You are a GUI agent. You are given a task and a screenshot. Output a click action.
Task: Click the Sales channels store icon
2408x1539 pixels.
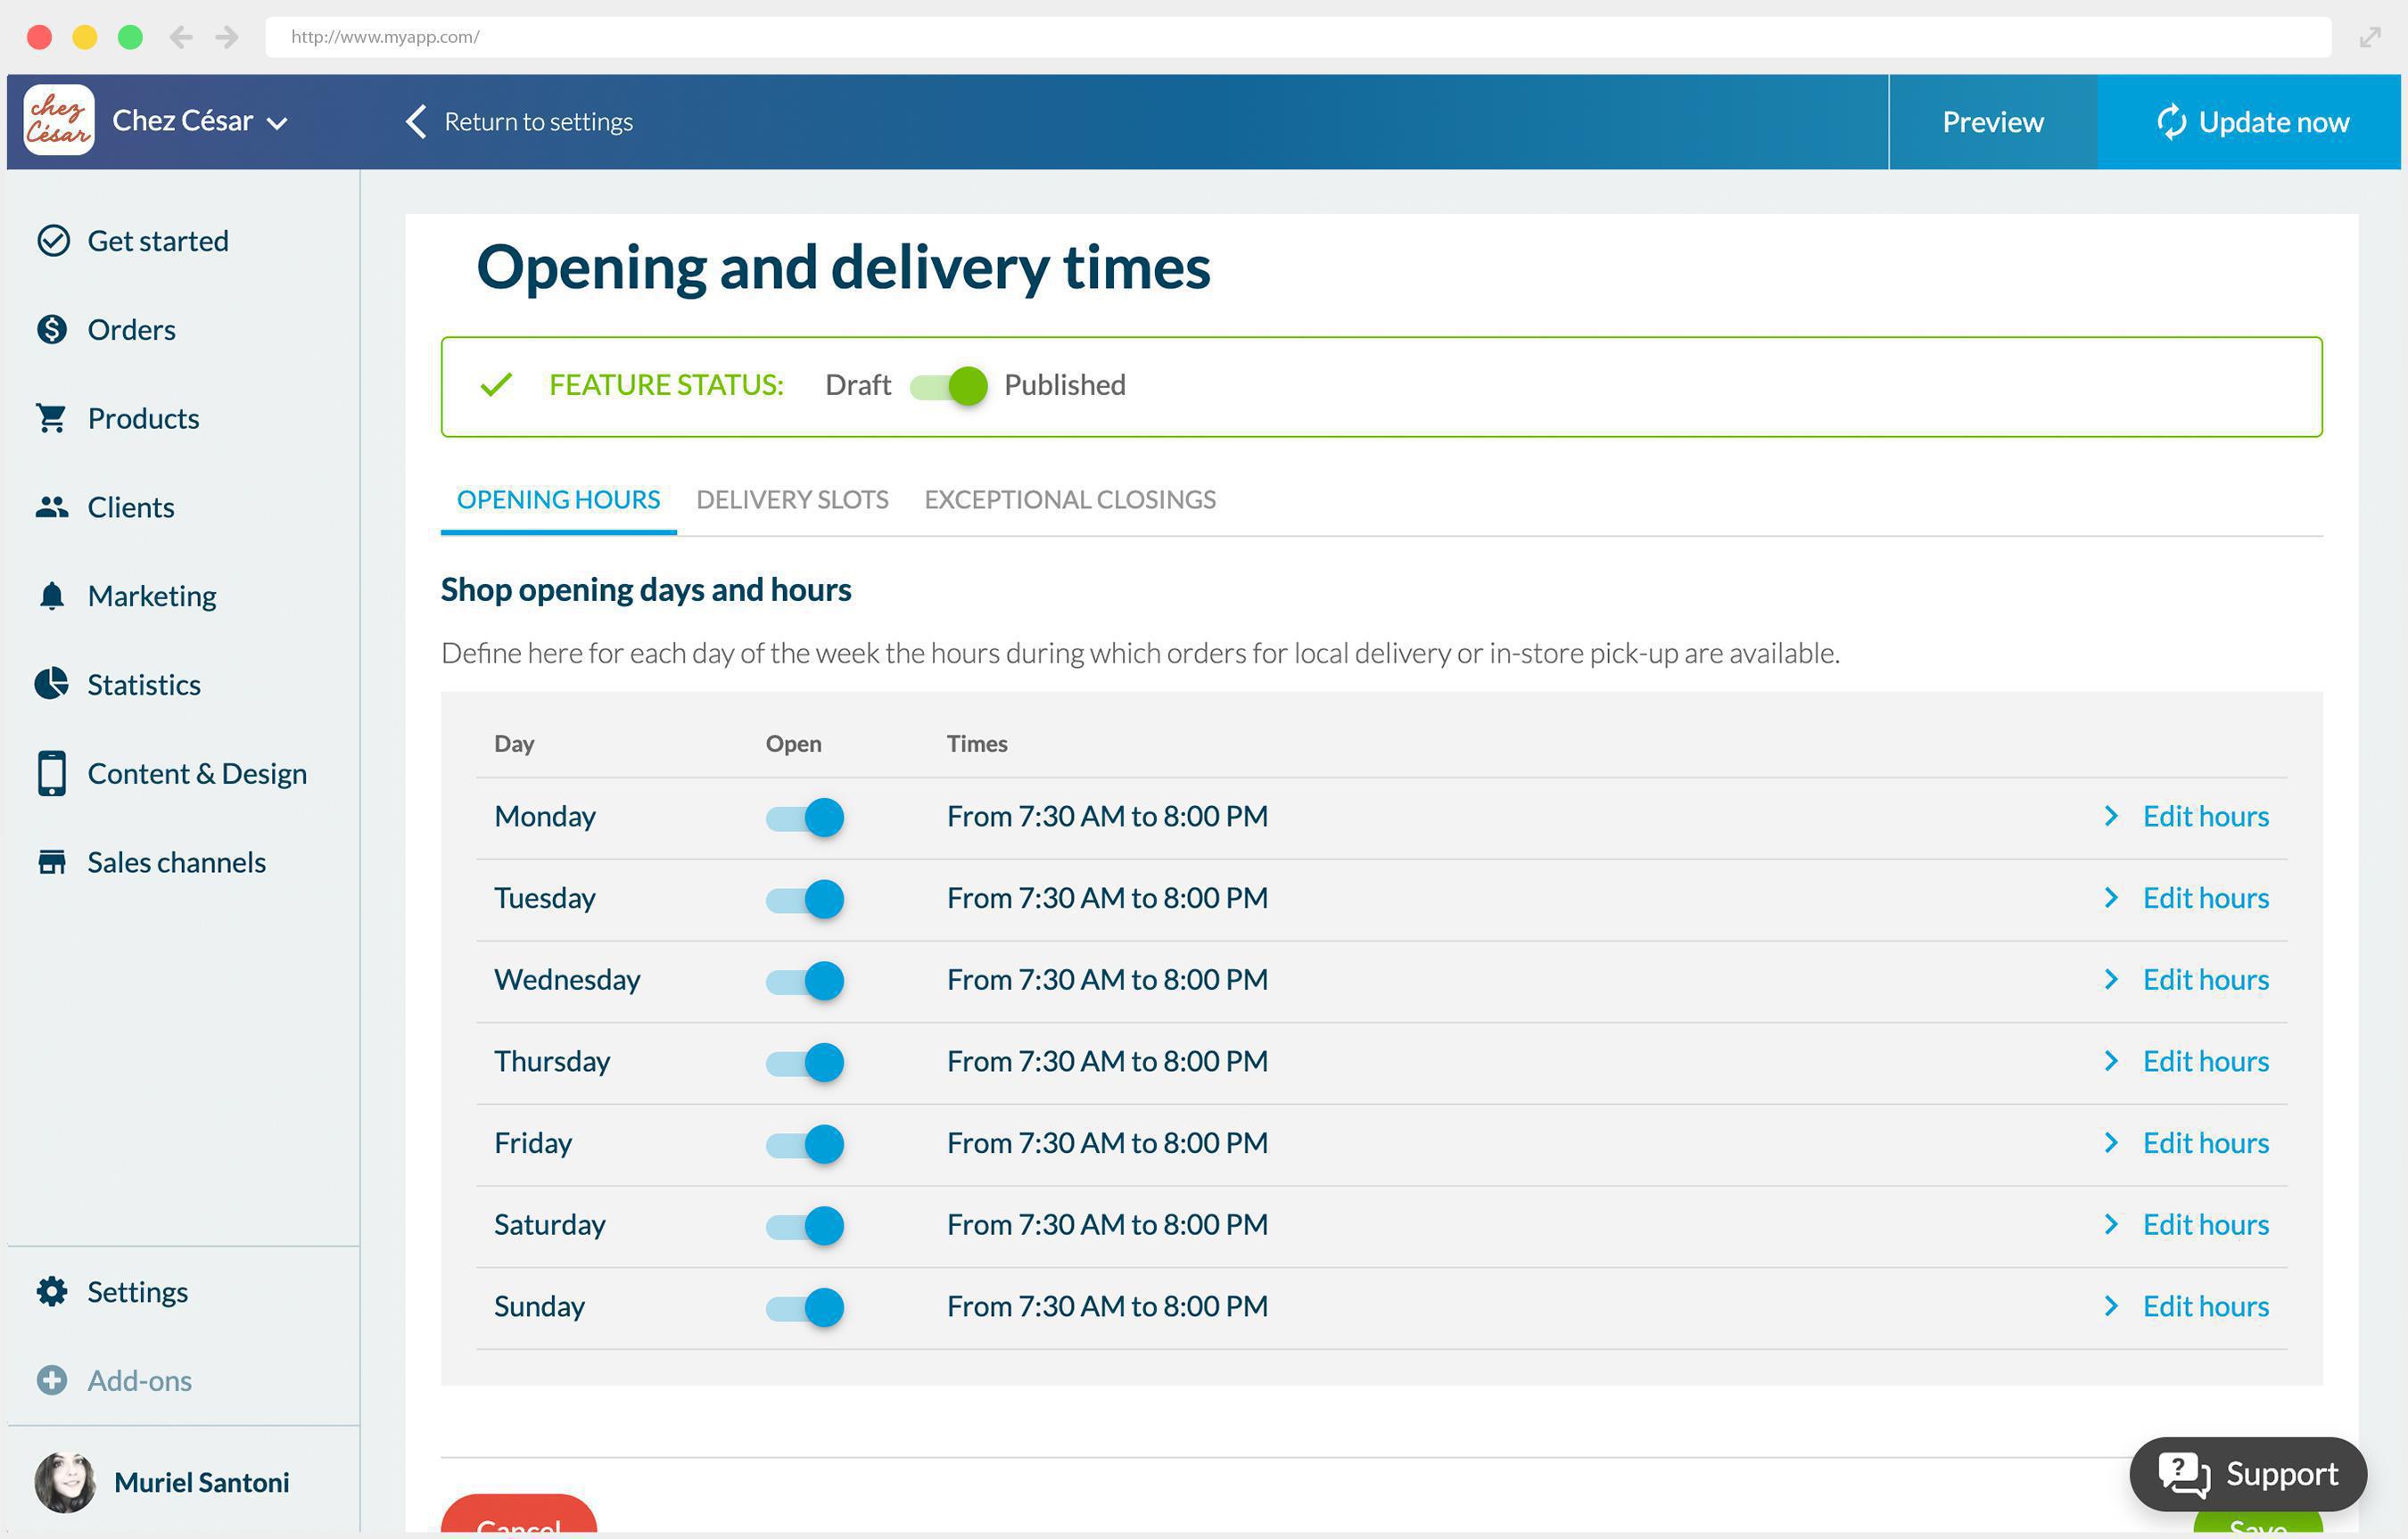(x=52, y=862)
